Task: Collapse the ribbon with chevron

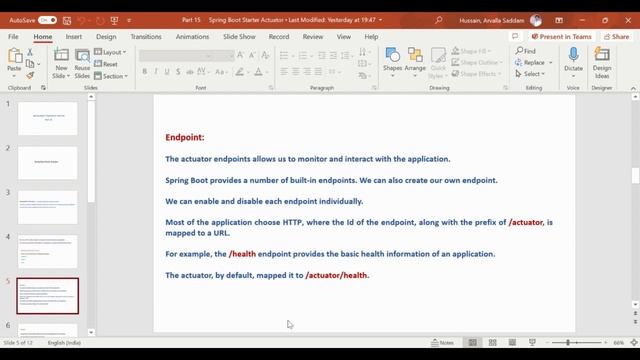Action: [x=633, y=88]
